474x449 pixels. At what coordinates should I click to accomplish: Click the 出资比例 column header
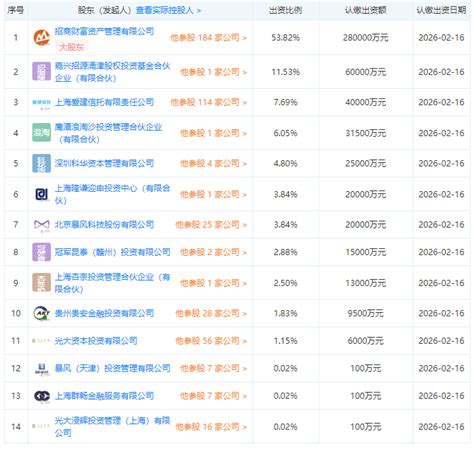(x=285, y=10)
